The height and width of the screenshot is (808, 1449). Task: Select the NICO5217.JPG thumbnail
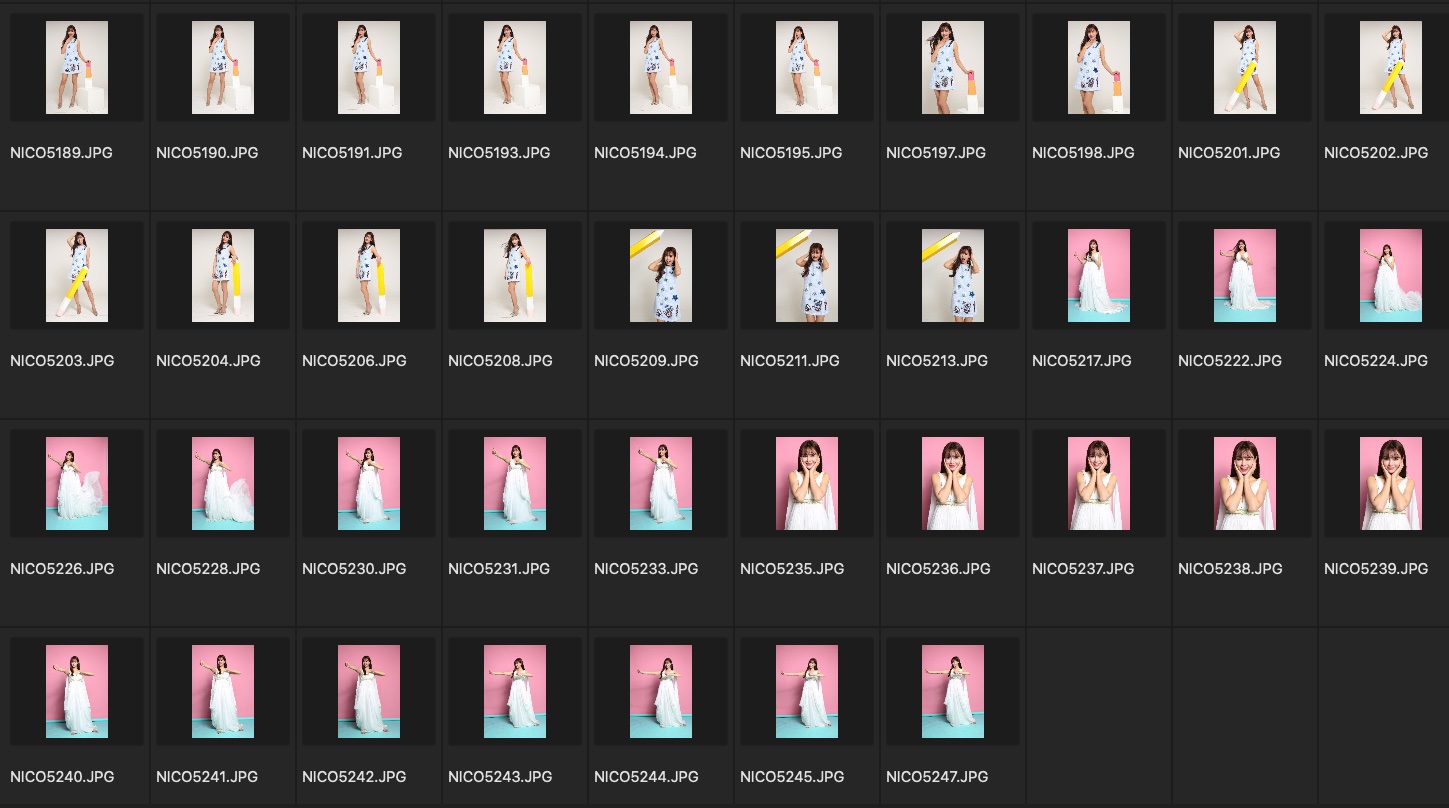click(x=1099, y=276)
